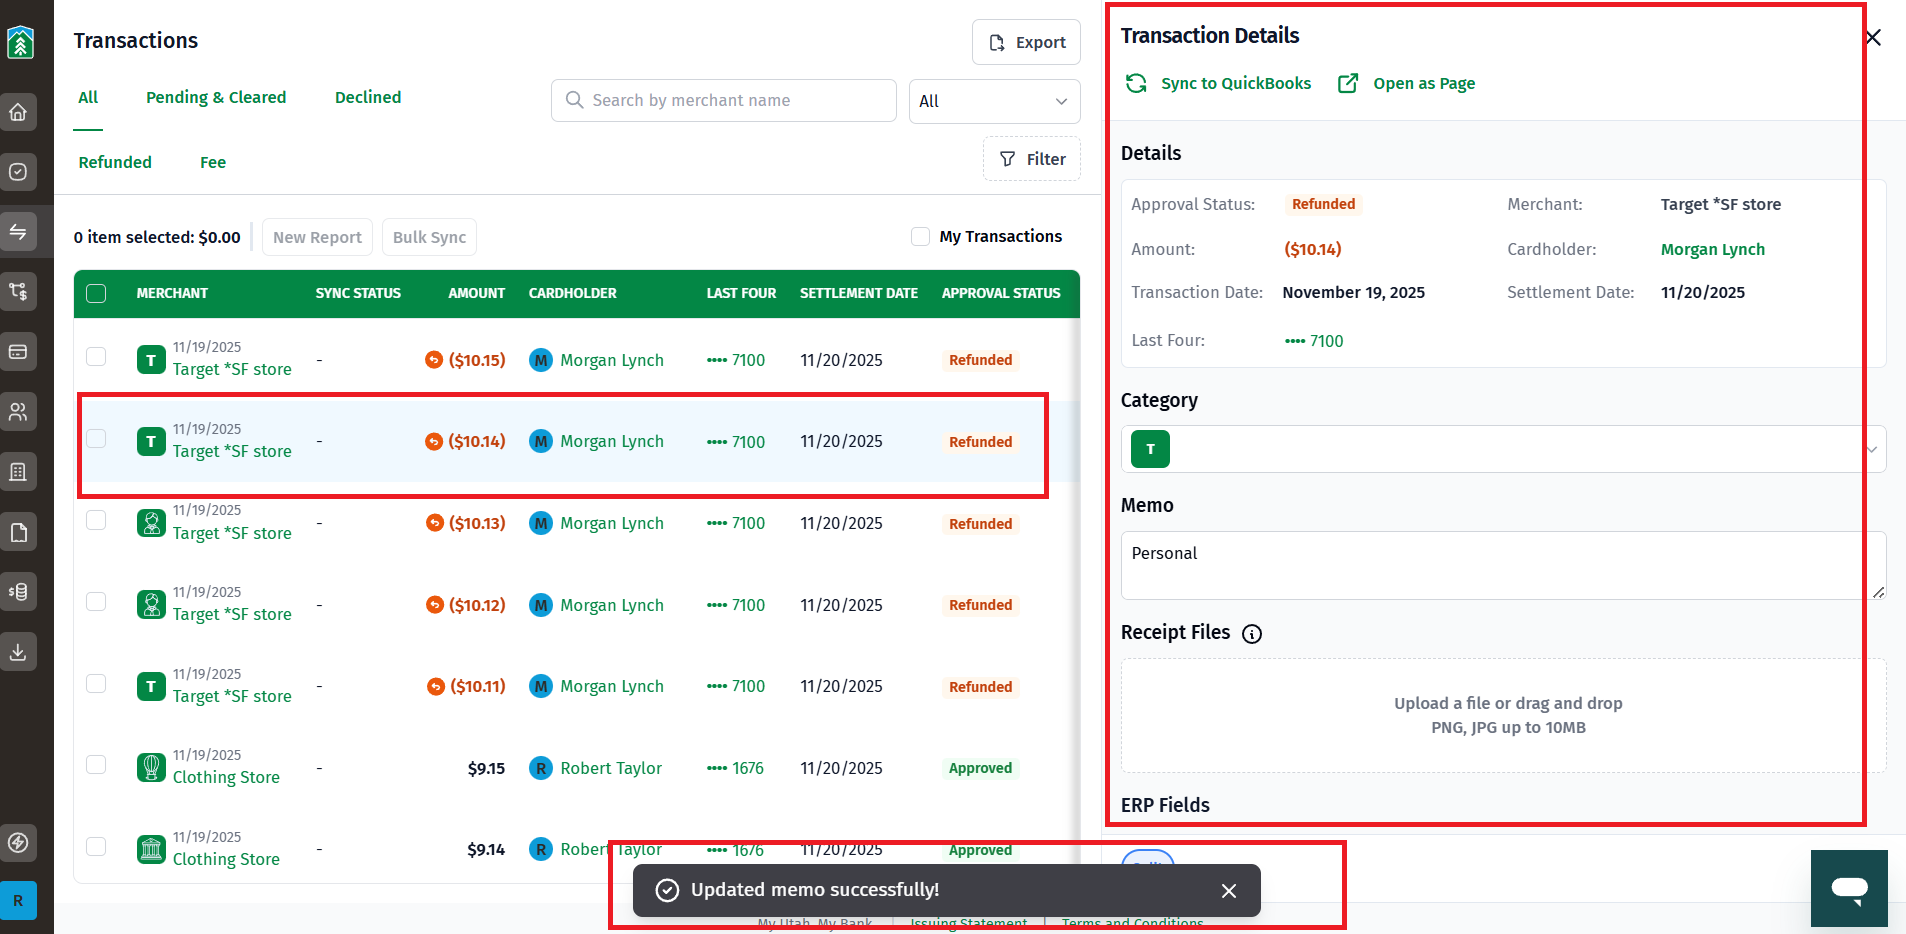
Task: Open the R user avatar in sidebar
Action: (x=18, y=900)
